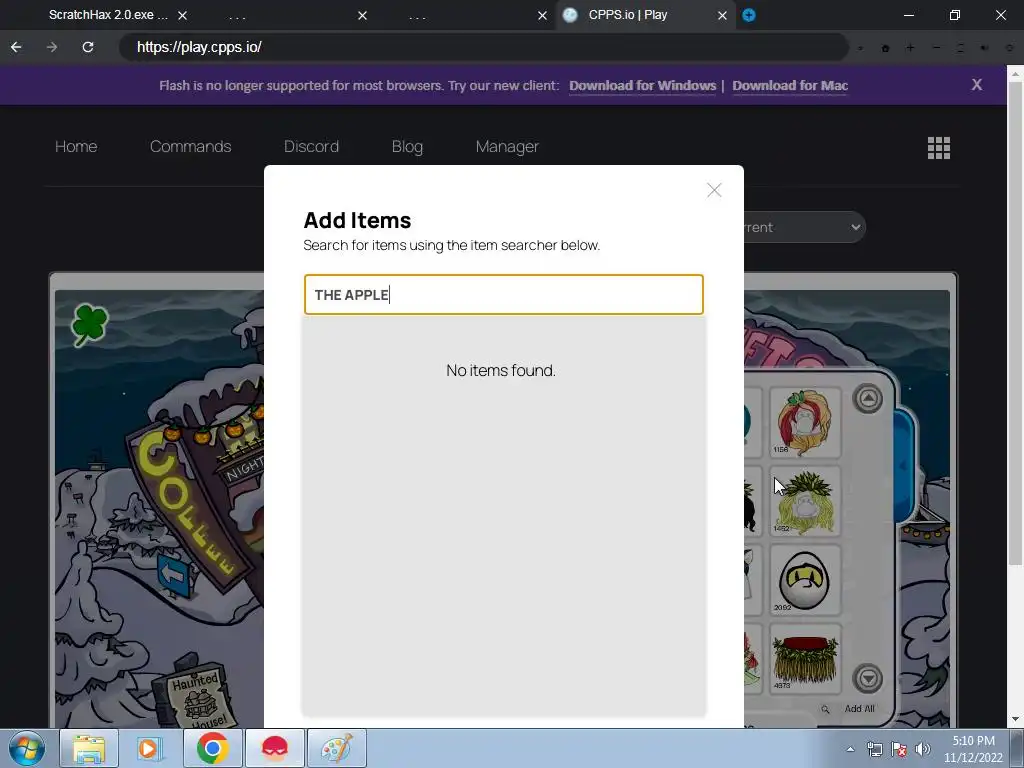The height and width of the screenshot is (768, 1024).
Task: Select the green leafy hair item 1452
Action: tap(805, 502)
